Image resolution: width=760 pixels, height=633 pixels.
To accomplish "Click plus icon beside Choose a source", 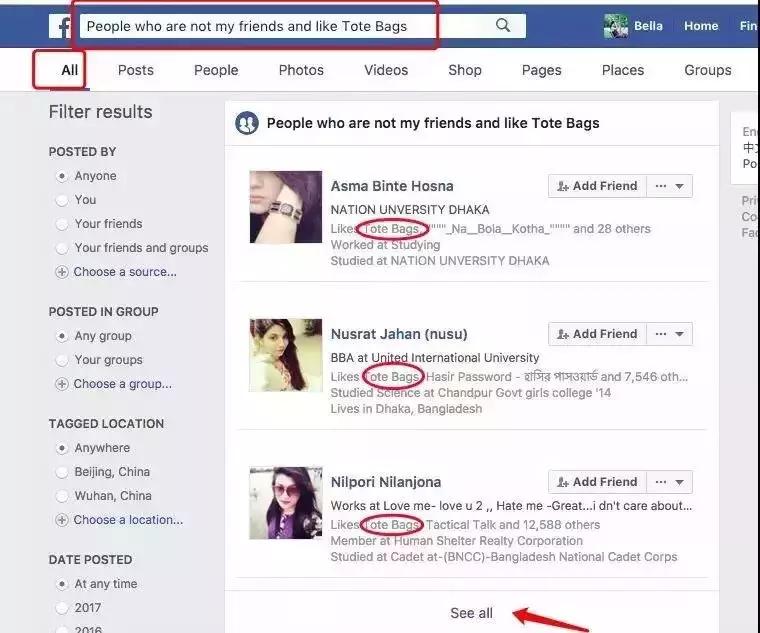I will [x=62, y=272].
